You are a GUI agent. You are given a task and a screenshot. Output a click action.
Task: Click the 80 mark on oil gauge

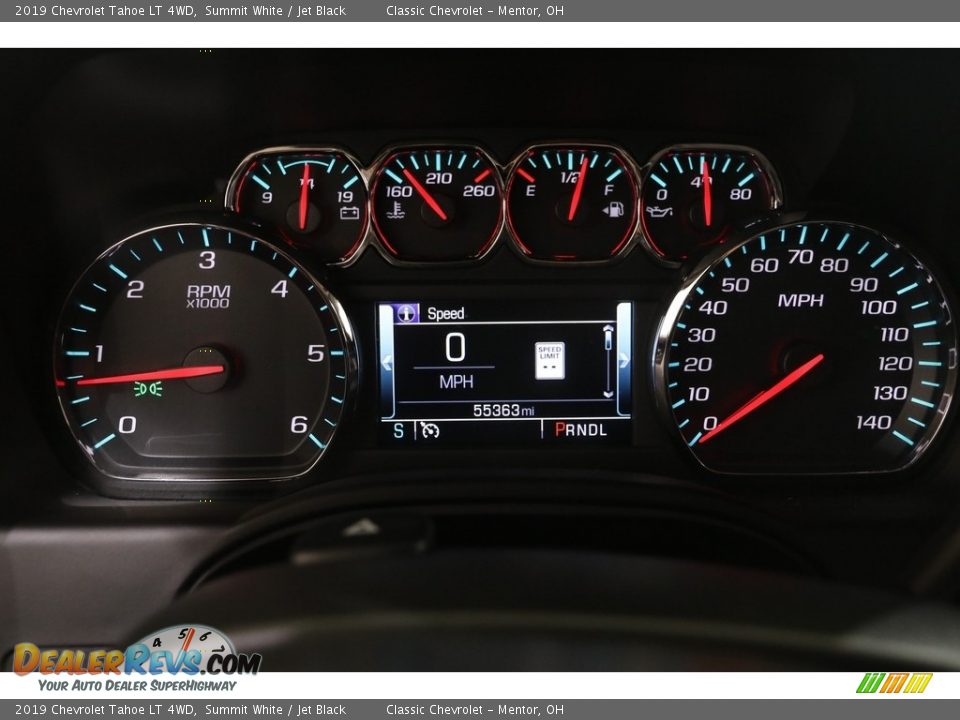(740, 194)
